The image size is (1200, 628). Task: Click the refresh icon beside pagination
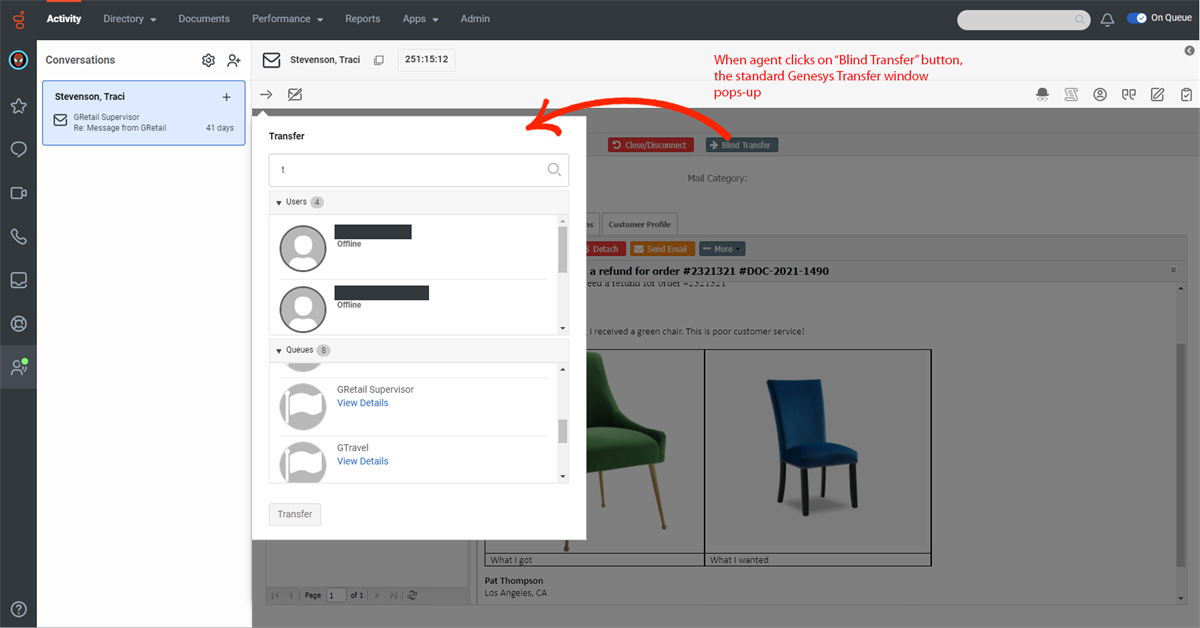coord(410,595)
